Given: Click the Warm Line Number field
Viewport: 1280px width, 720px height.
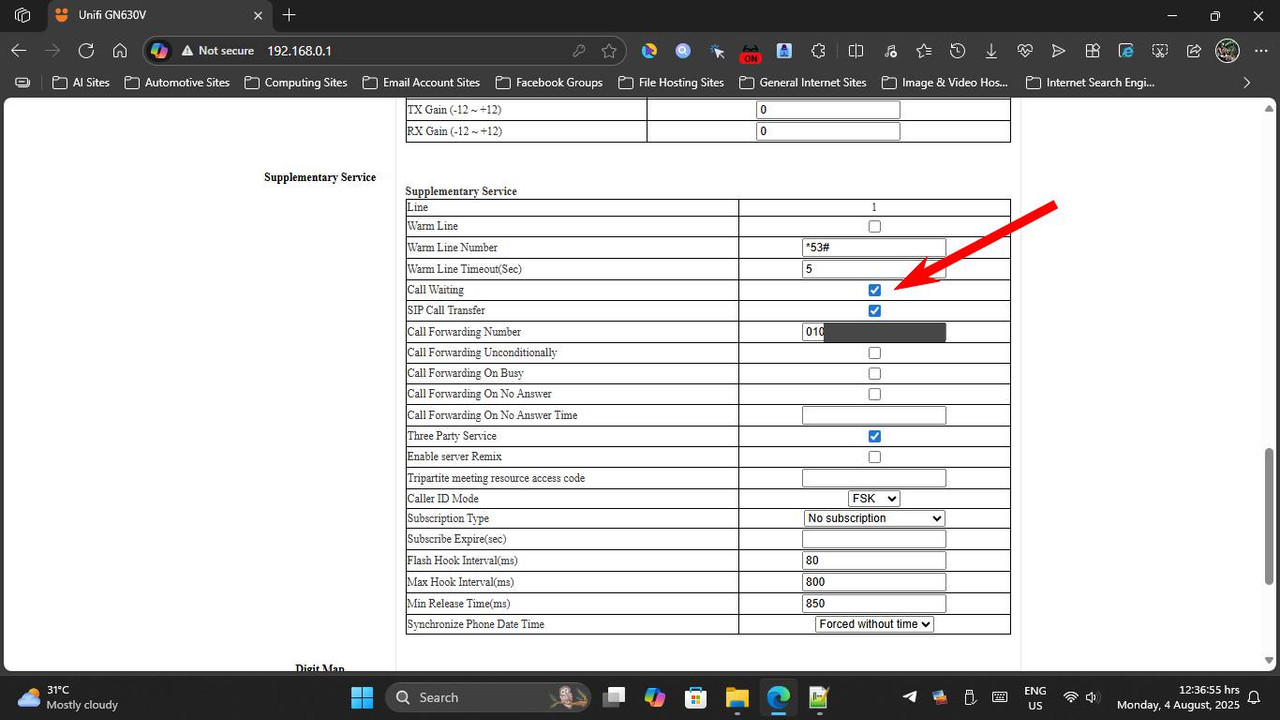Looking at the screenshot, I should tap(874, 248).
